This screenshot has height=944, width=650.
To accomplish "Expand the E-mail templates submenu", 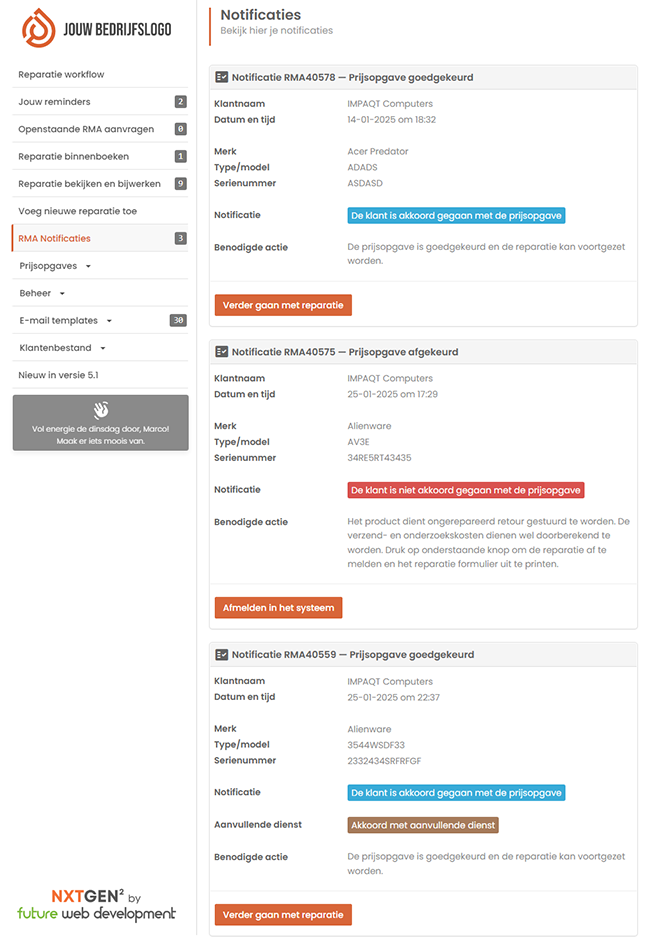I will [x=65, y=321].
